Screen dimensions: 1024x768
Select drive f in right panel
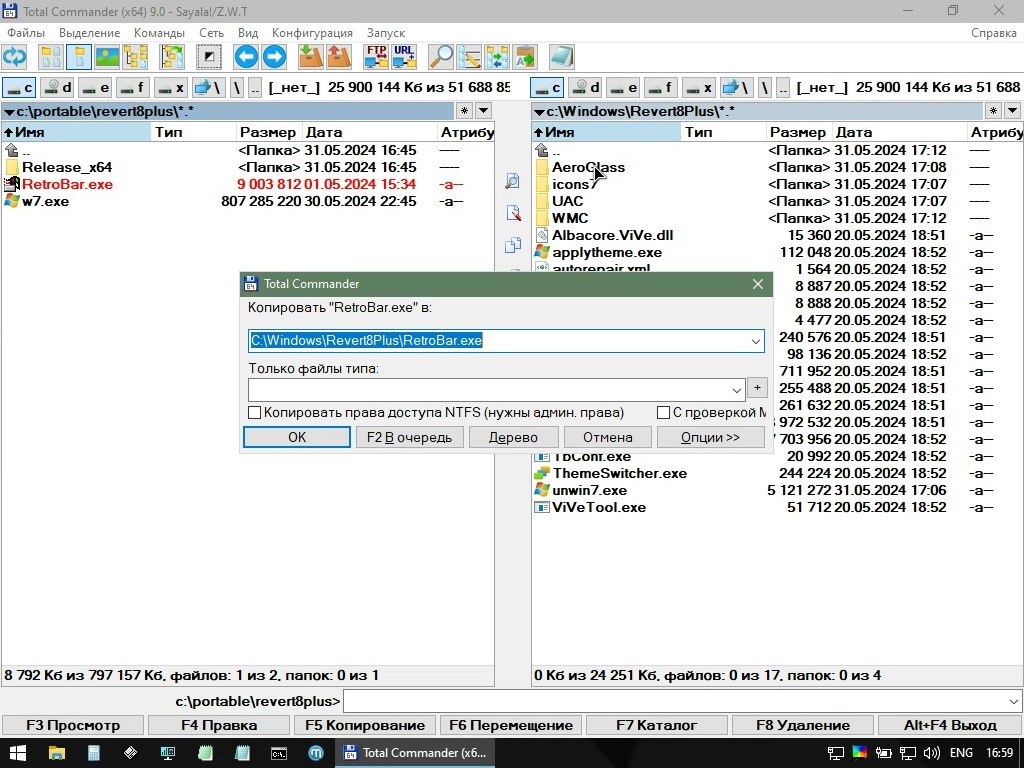point(661,88)
